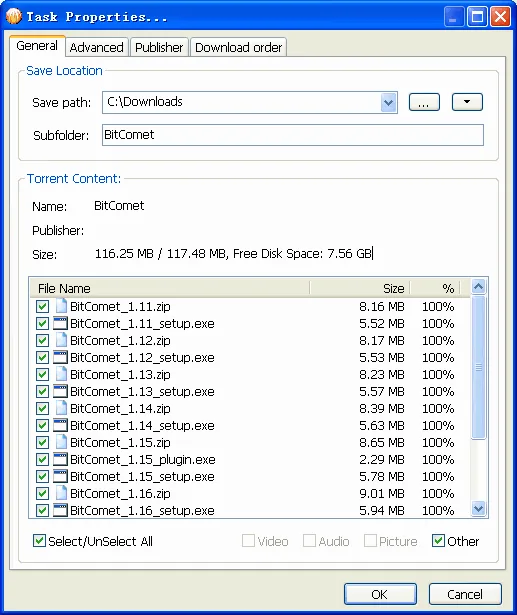This screenshot has width=517, height=615.
Task: Click the BitComet logo in title bar
Action: coord(14,16)
